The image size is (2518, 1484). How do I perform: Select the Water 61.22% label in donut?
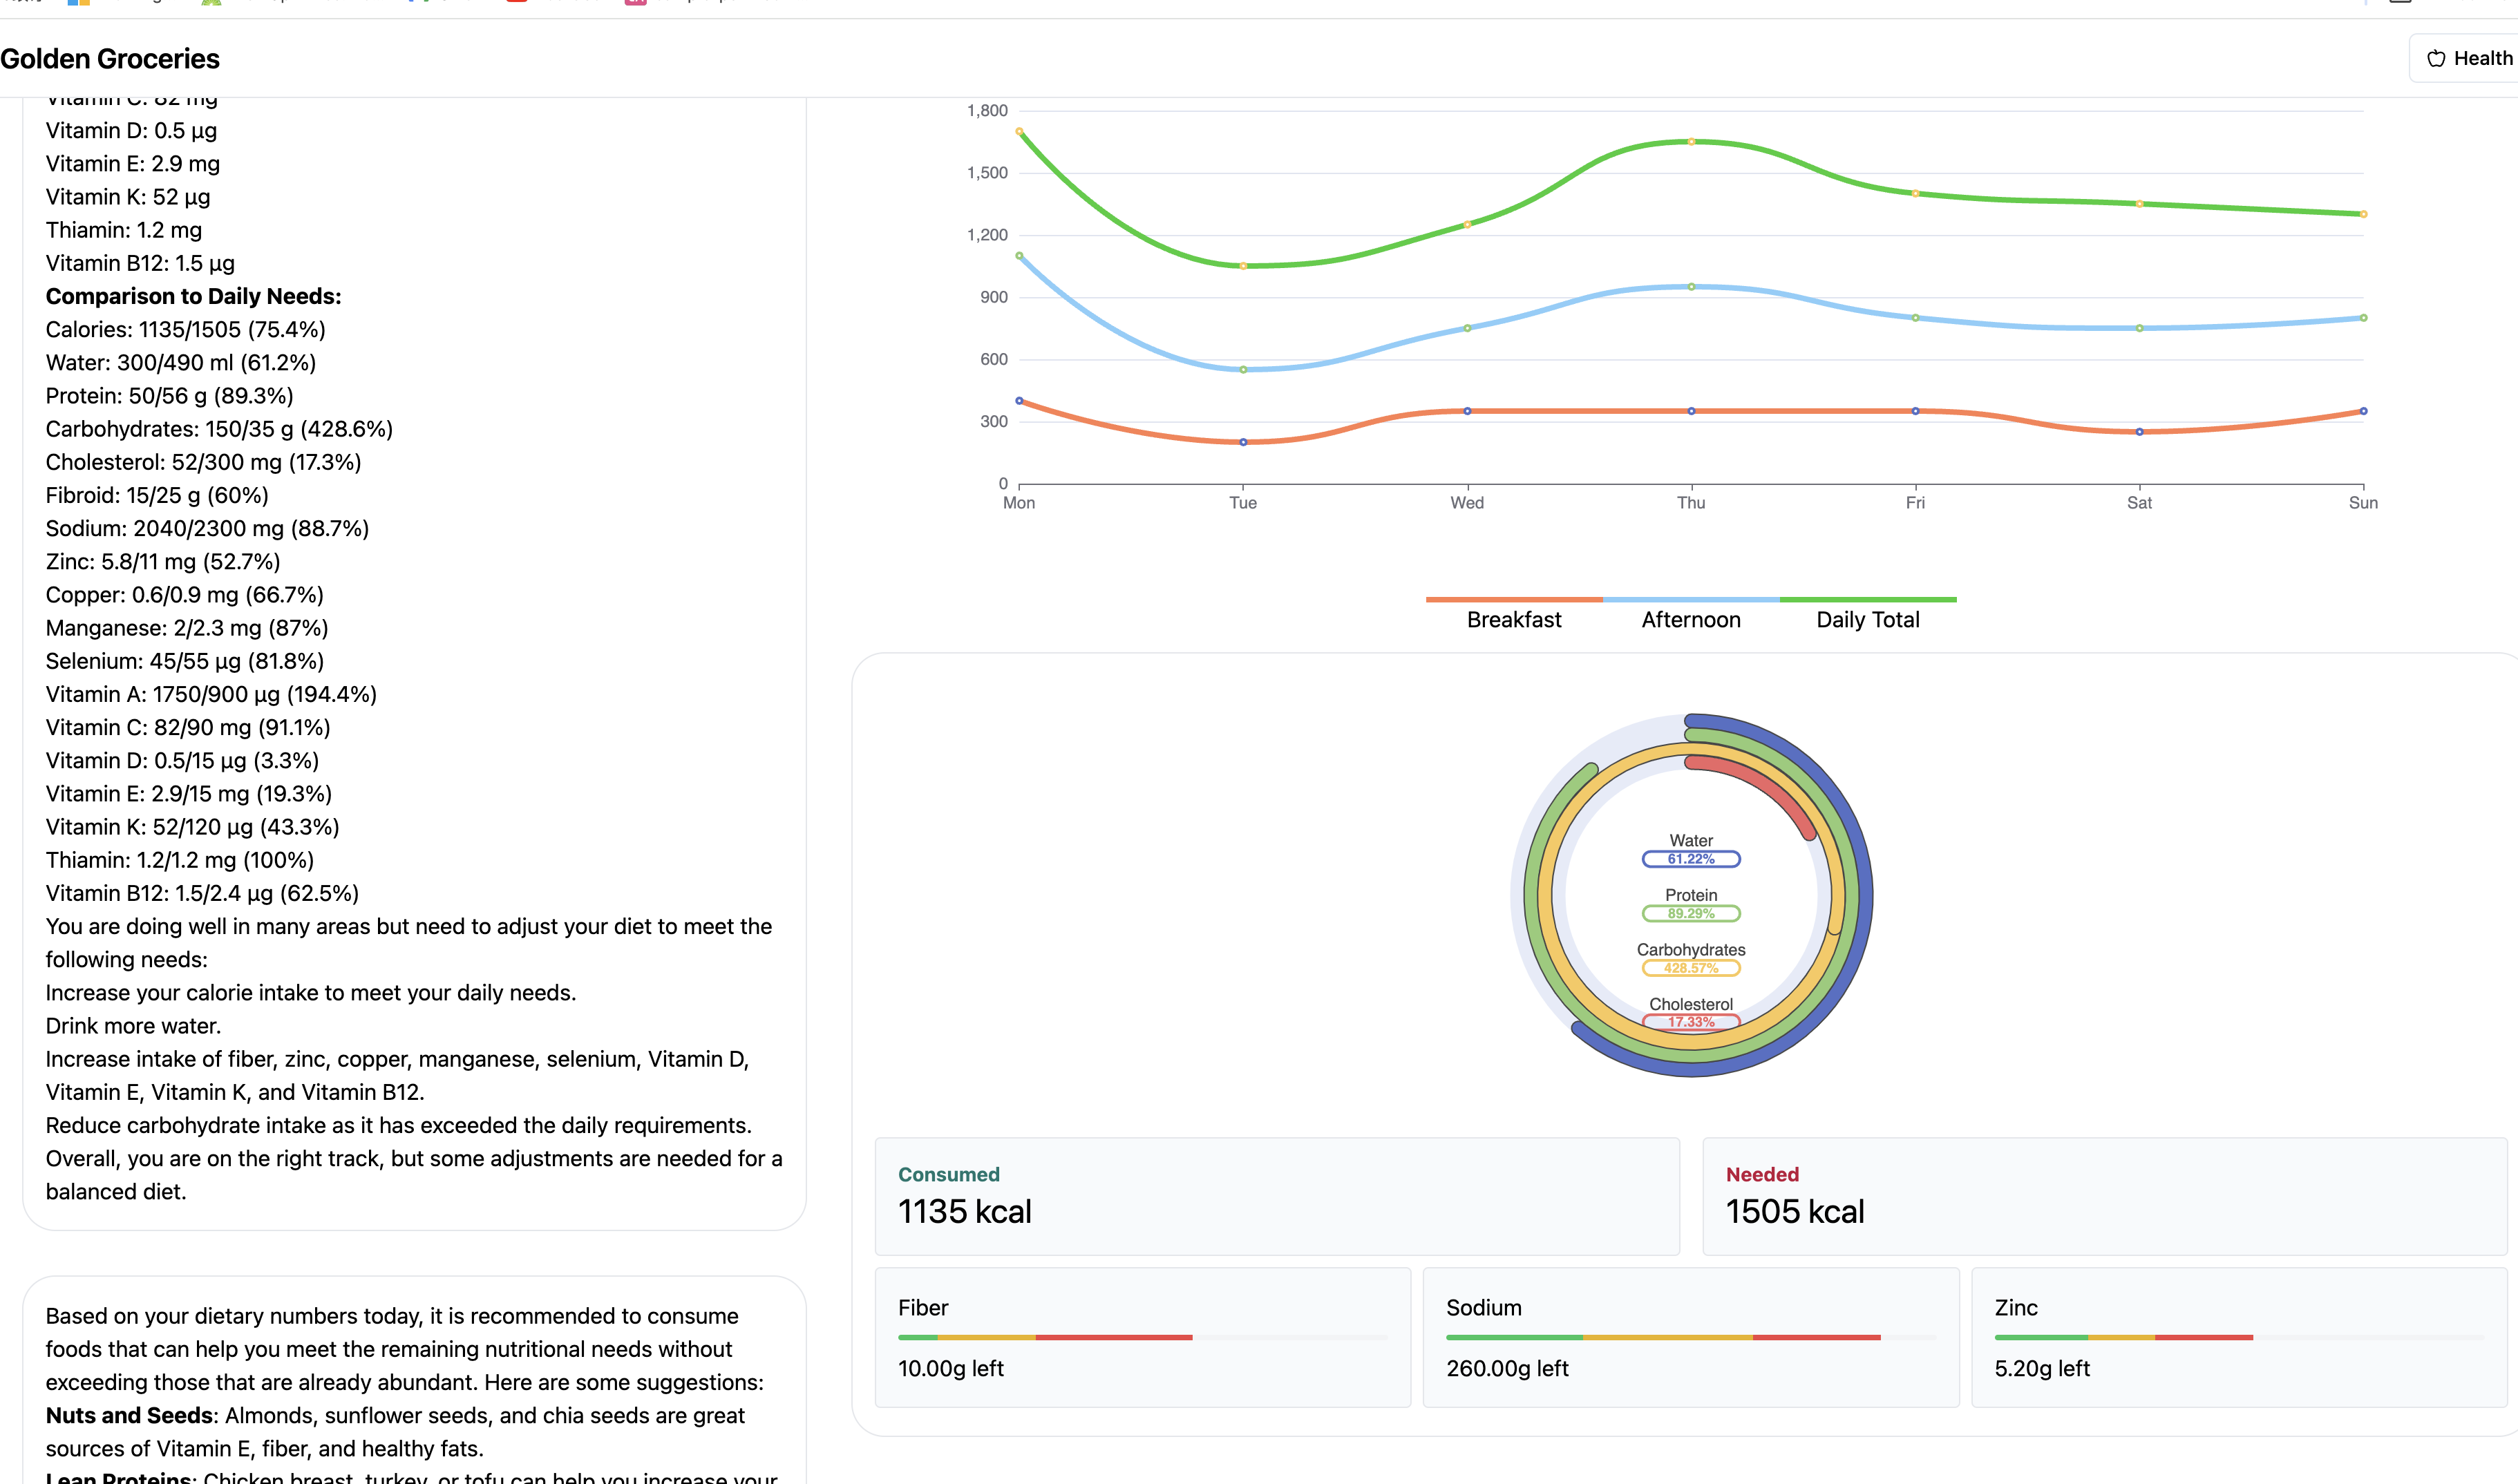[x=1691, y=859]
